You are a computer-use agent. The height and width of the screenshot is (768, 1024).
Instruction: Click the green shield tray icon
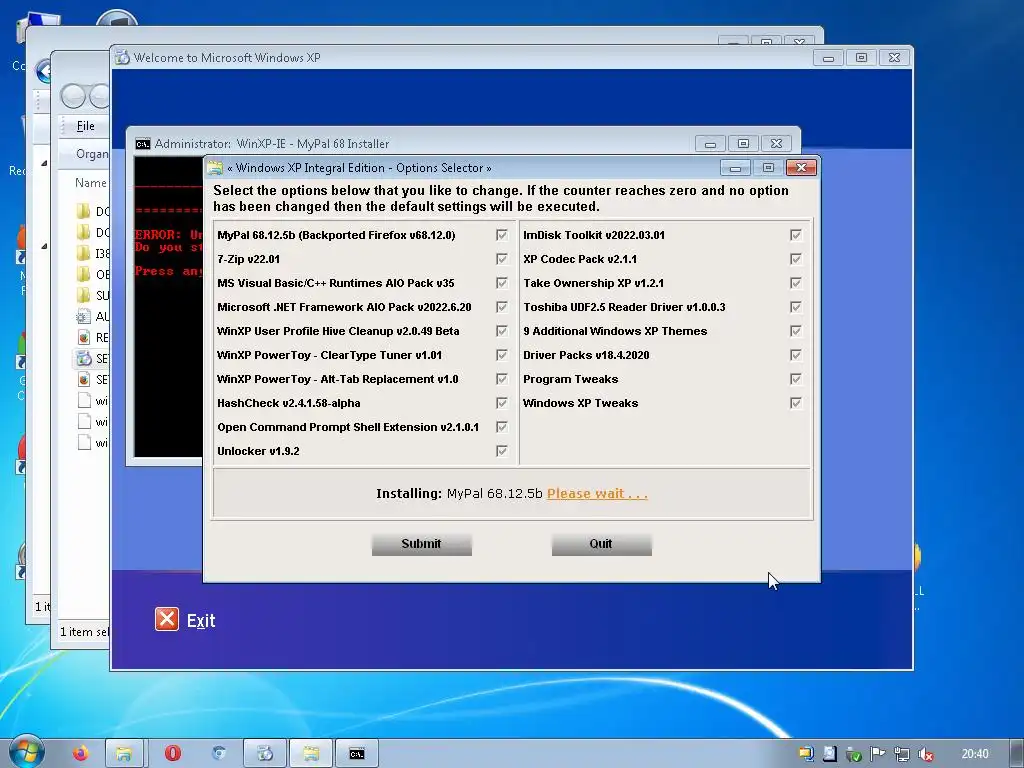[854, 754]
